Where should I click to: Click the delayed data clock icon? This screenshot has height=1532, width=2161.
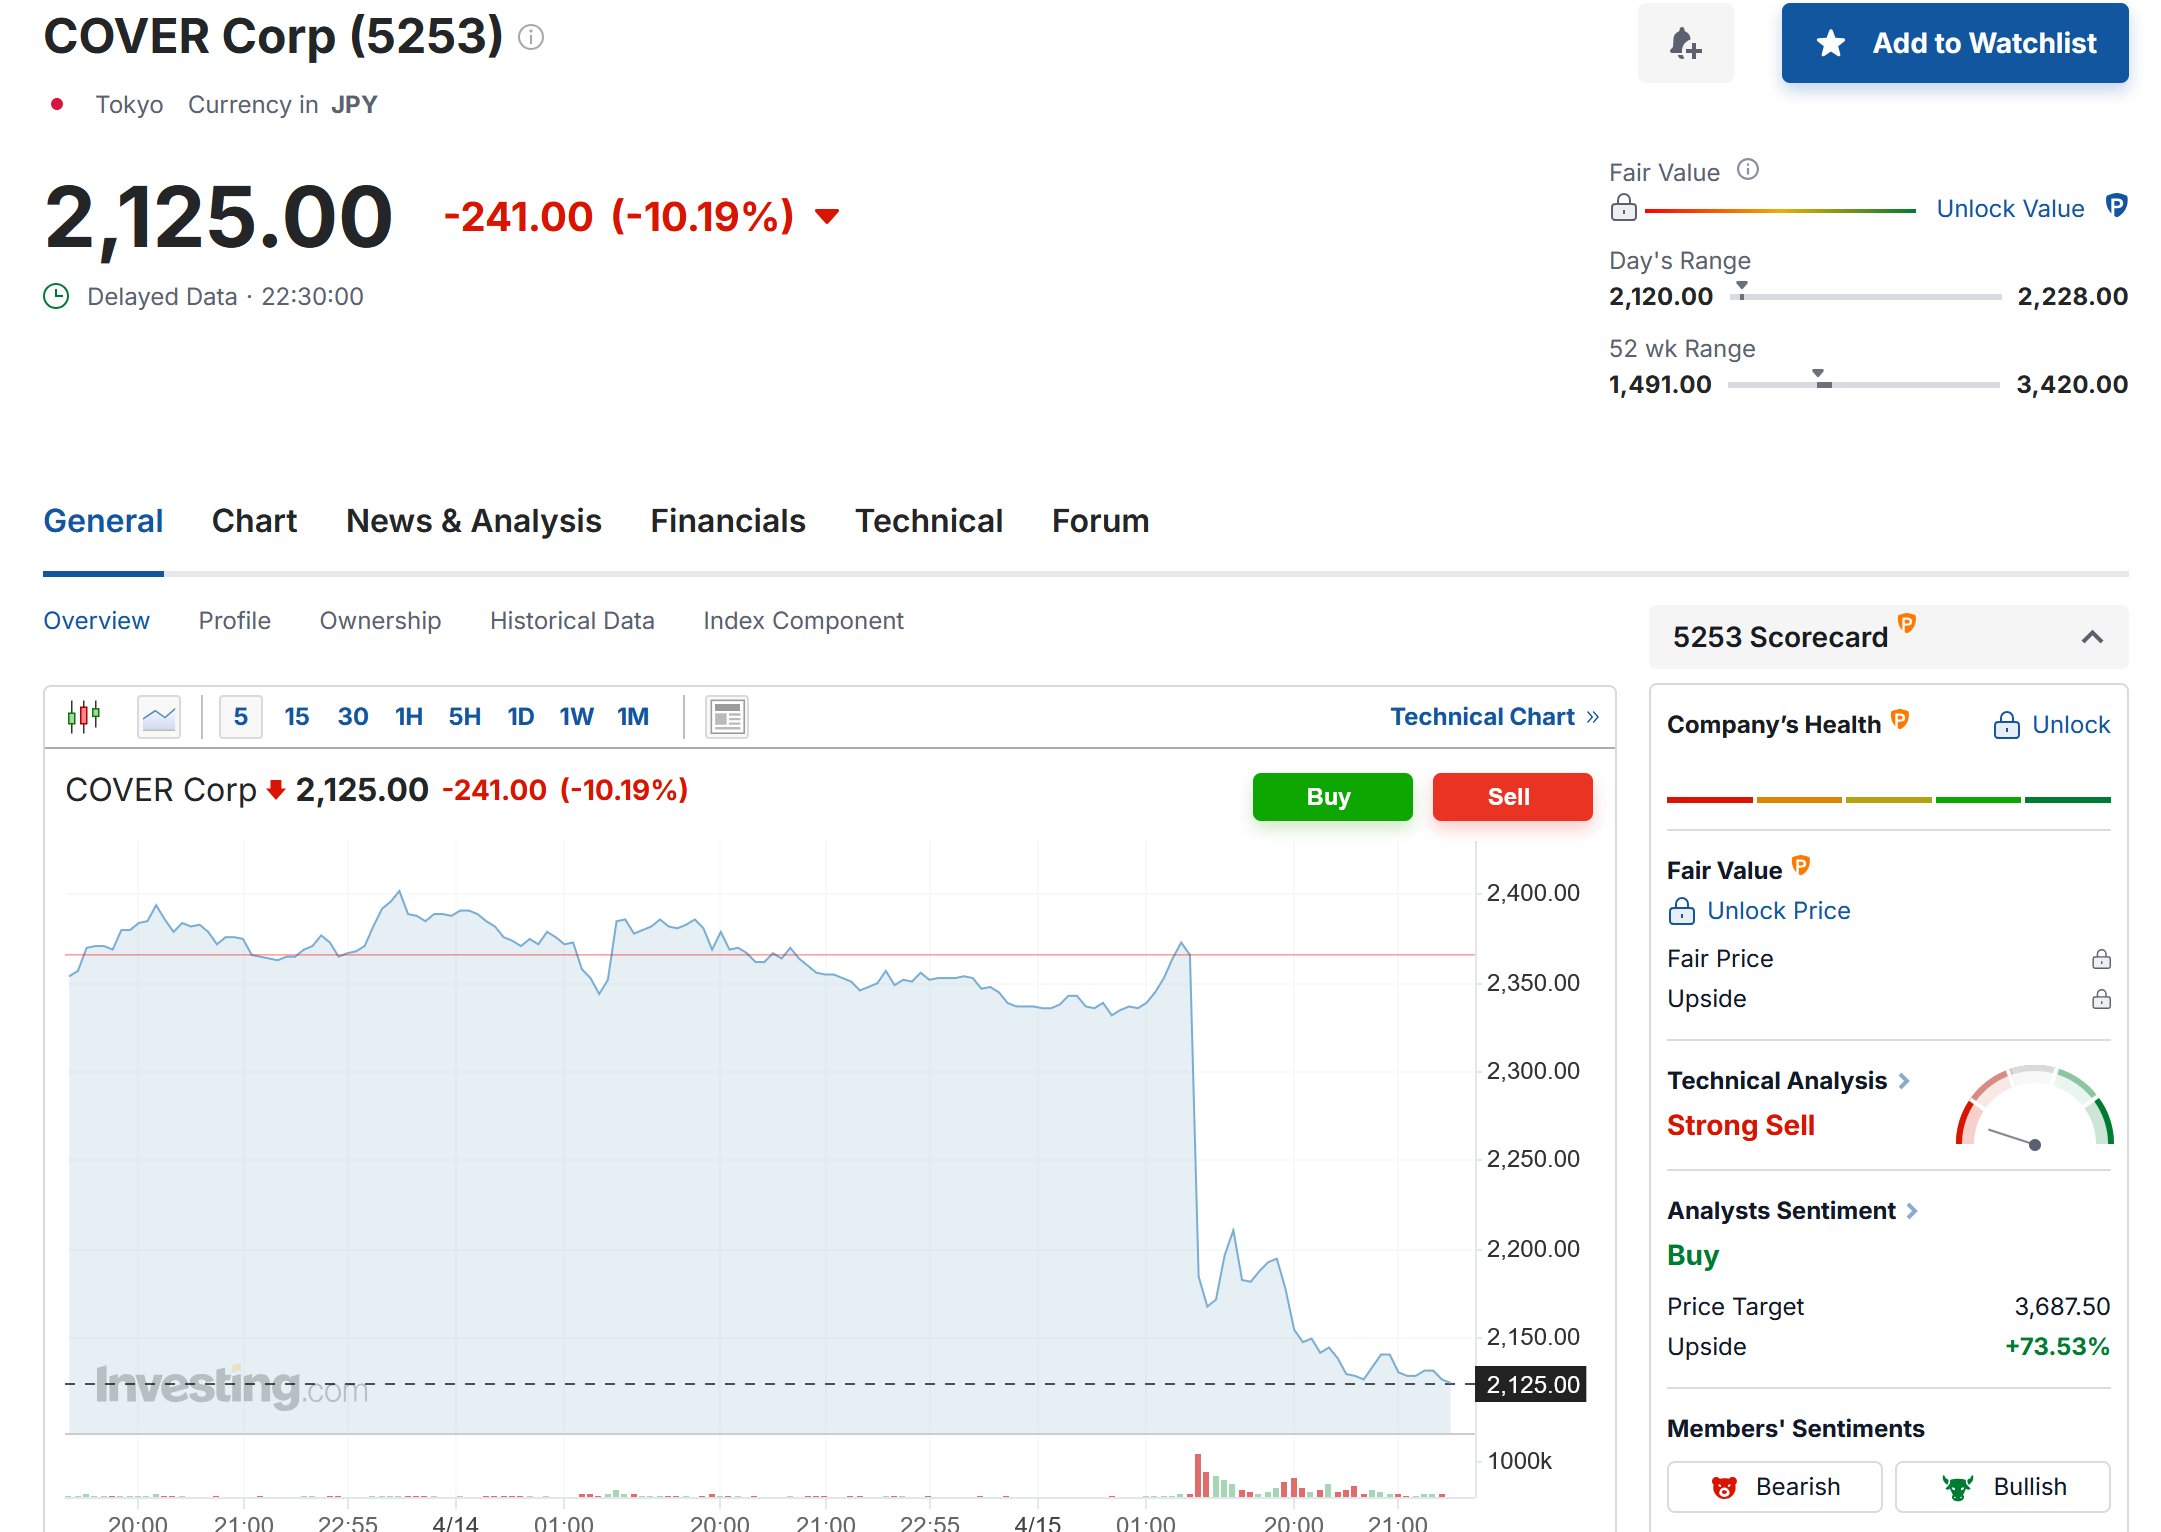tap(56, 296)
